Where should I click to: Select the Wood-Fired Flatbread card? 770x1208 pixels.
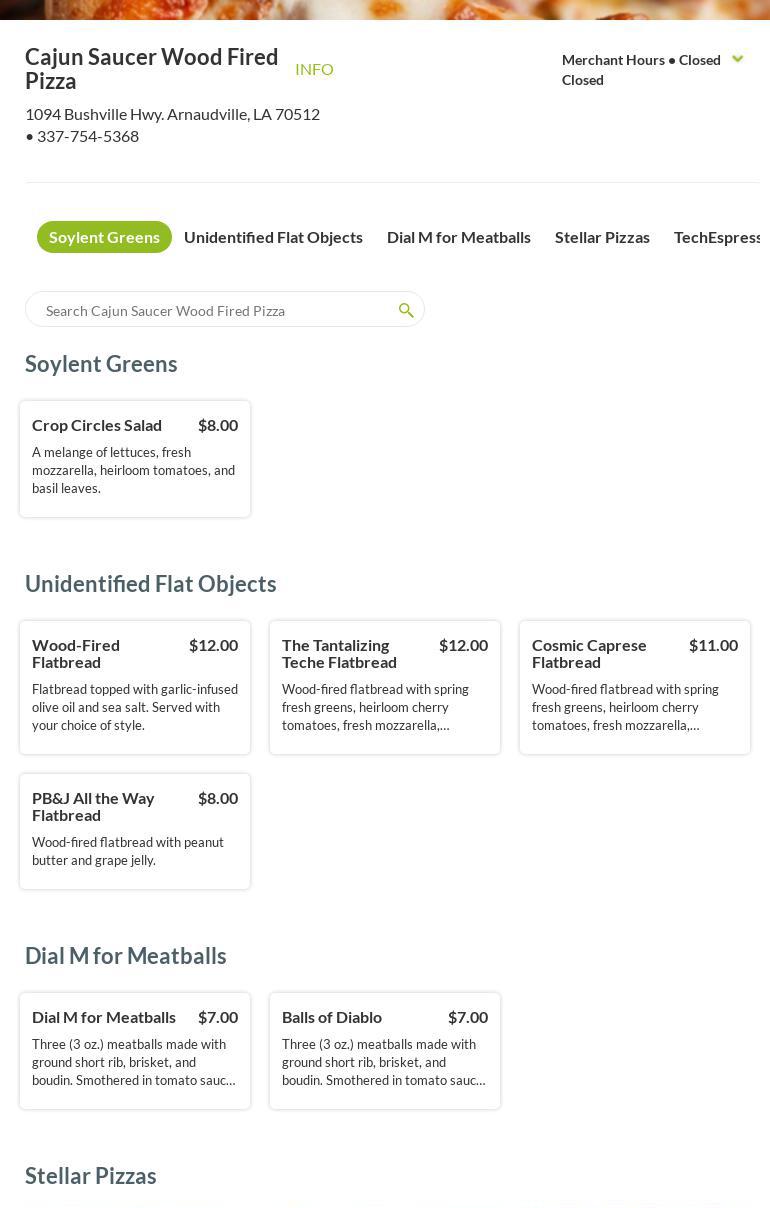(135, 687)
